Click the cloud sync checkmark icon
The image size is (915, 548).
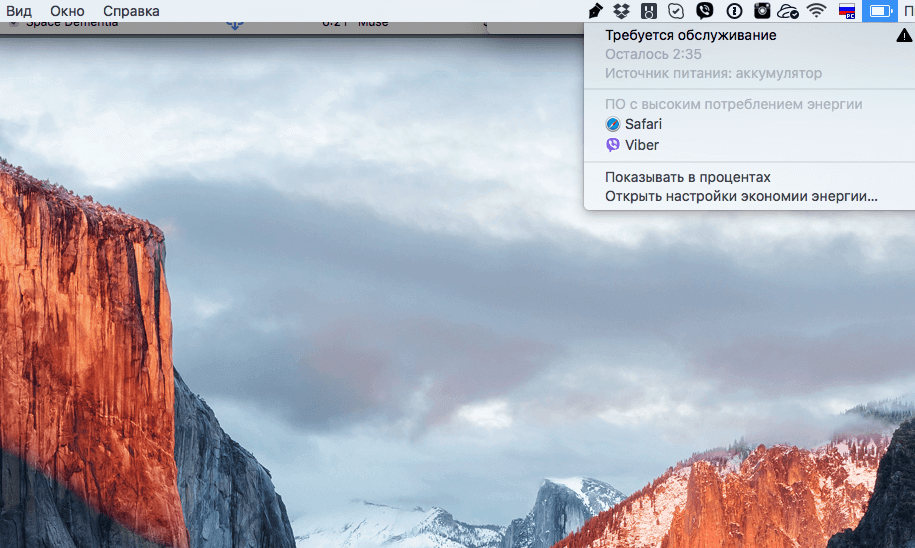[x=788, y=11]
